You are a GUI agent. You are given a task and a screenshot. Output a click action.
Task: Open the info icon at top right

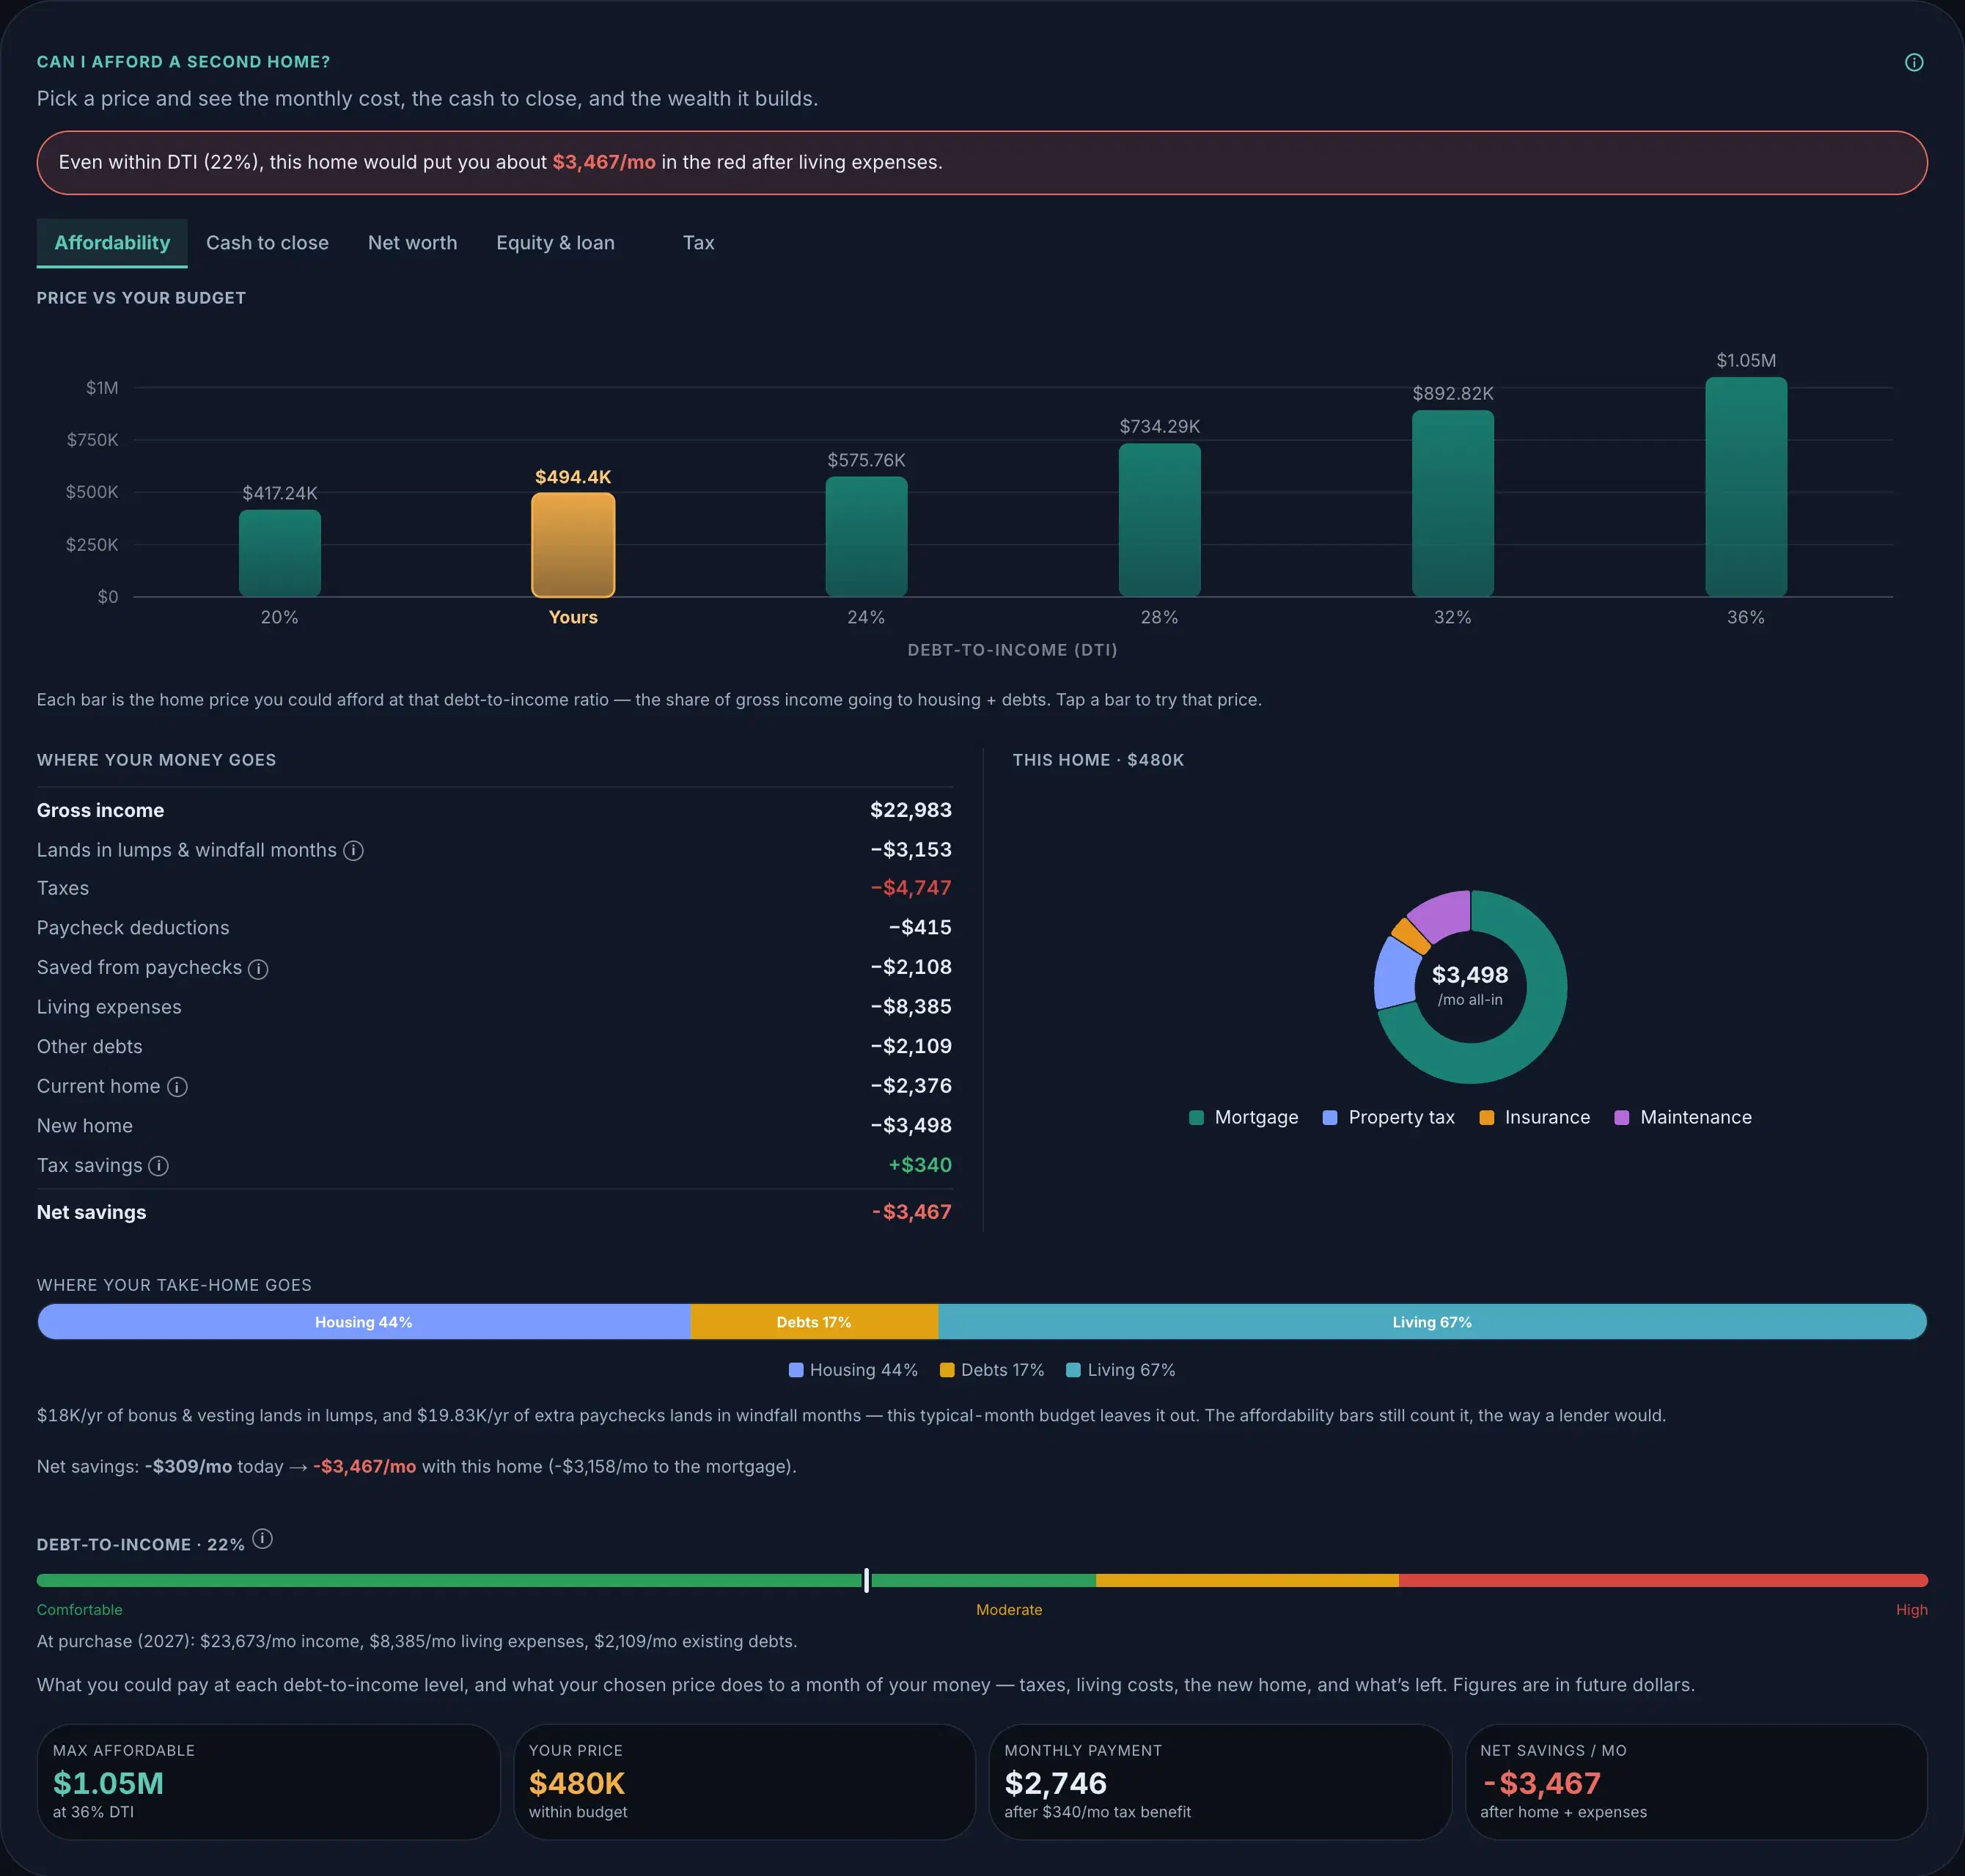coord(1913,62)
